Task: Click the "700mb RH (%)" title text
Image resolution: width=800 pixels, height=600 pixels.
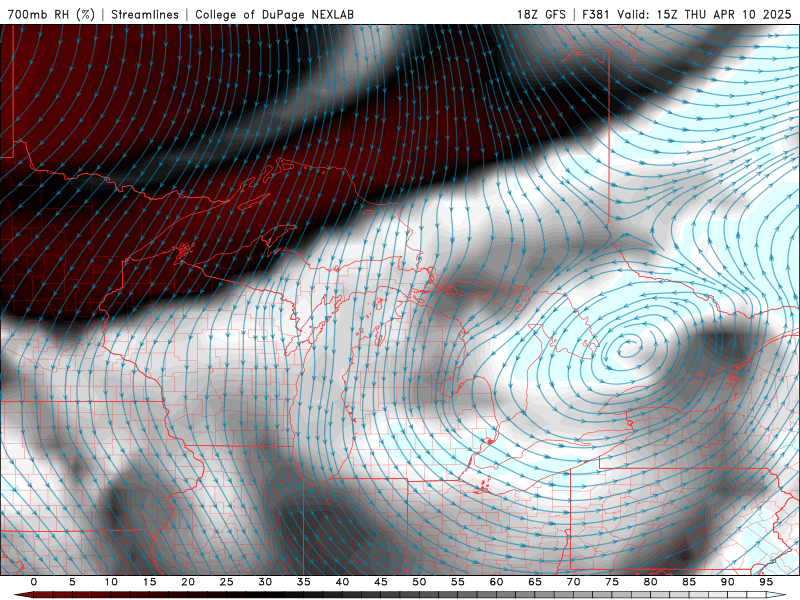Action: [51, 14]
